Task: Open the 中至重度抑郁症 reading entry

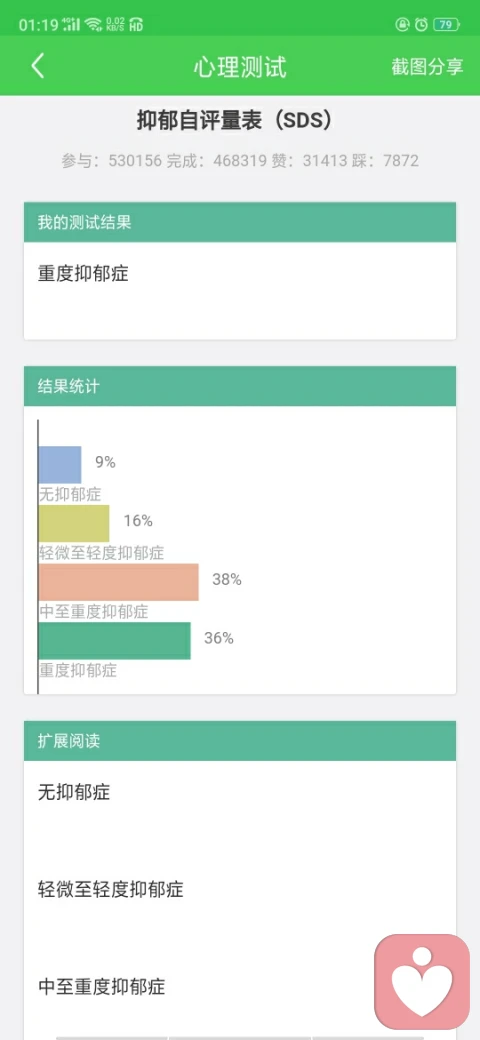Action: (x=101, y=987)
